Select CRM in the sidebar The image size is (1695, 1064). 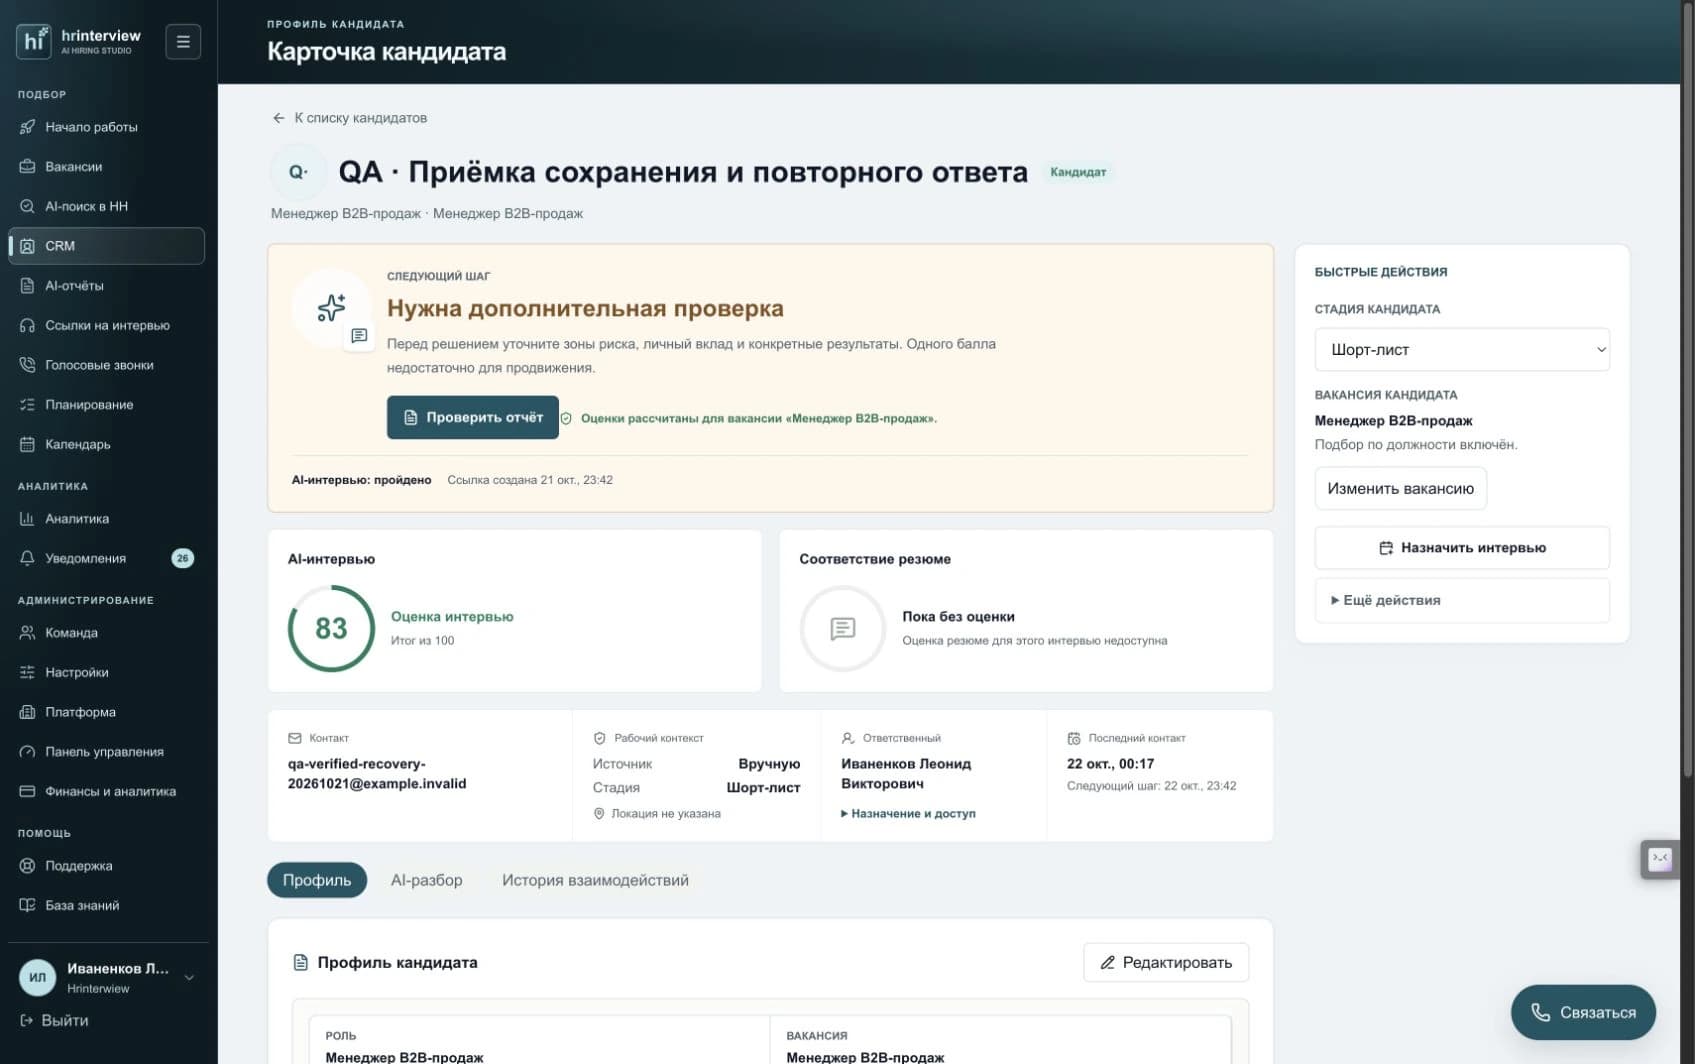point(106,246)
